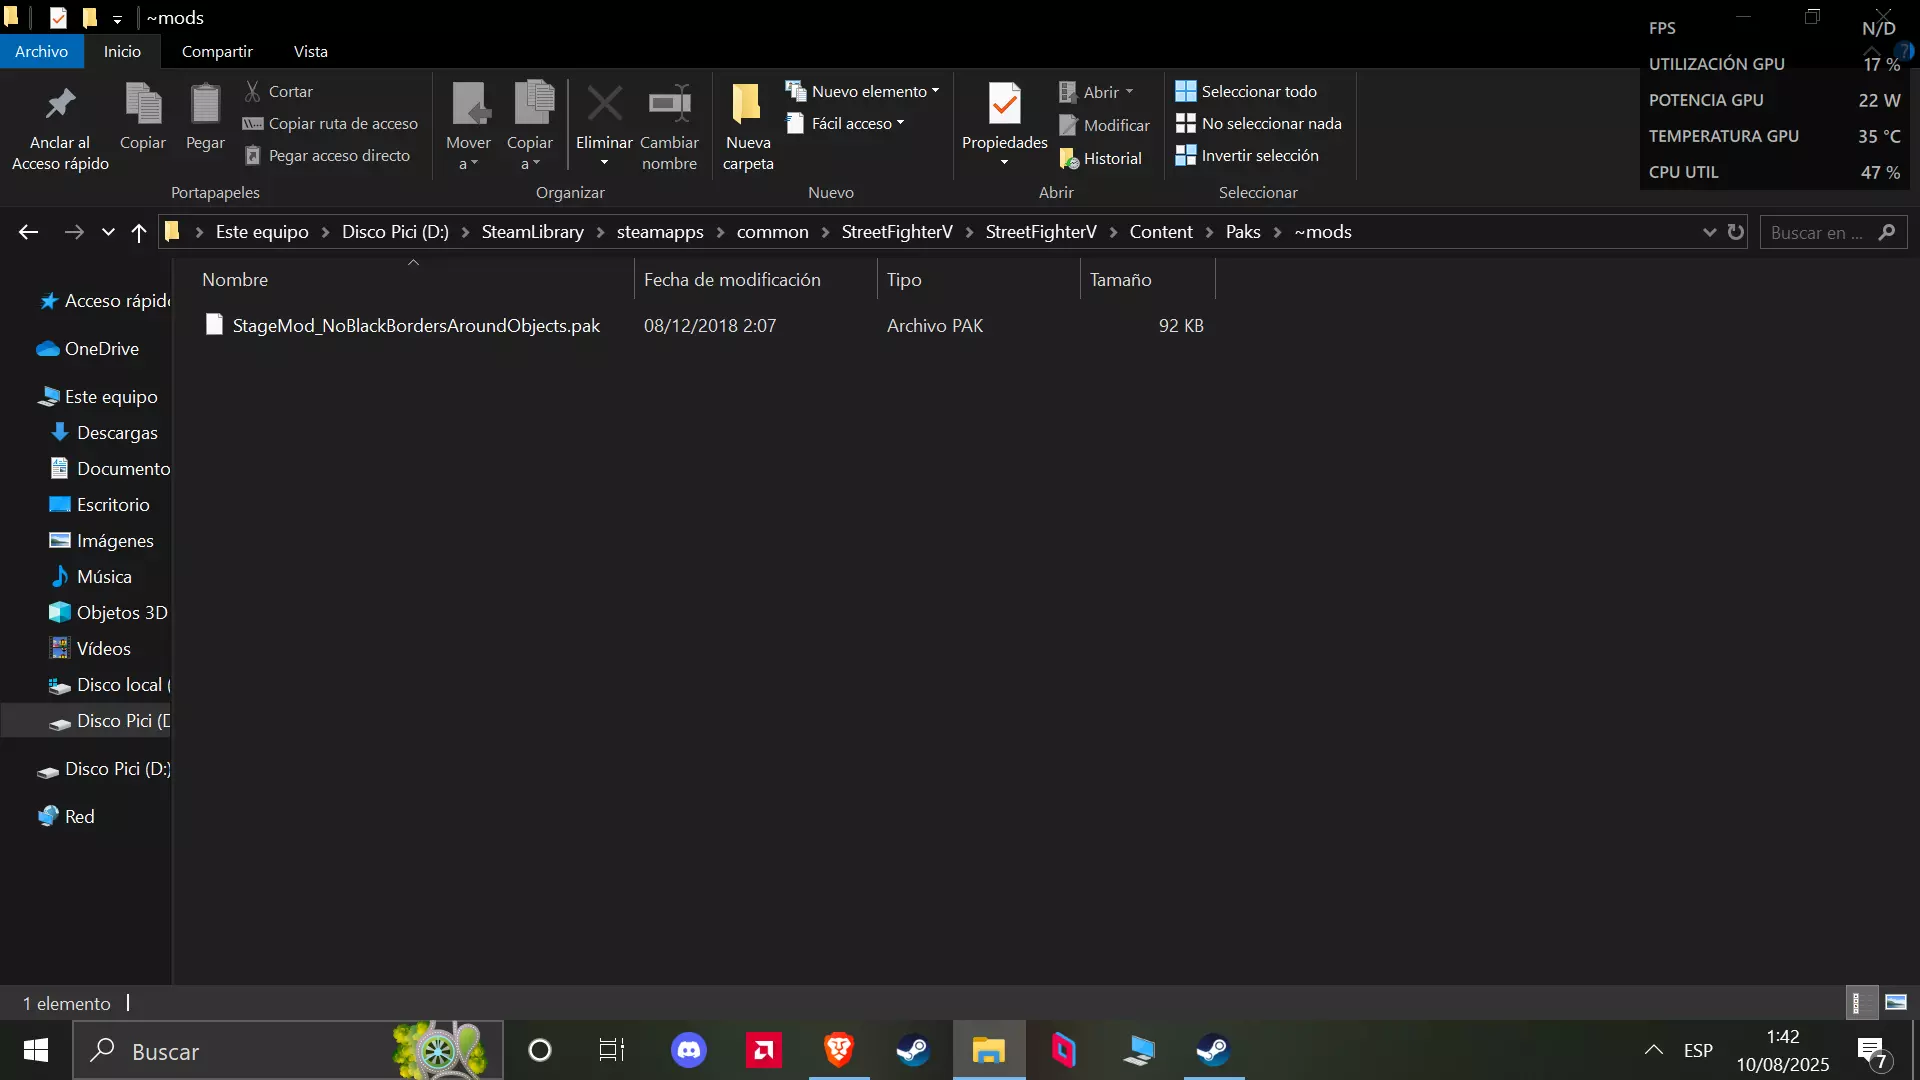Open the Compartir ribbon tab
Image resolution: width=1920 pixels, height=1080 pixels.
tap(216, 51)
